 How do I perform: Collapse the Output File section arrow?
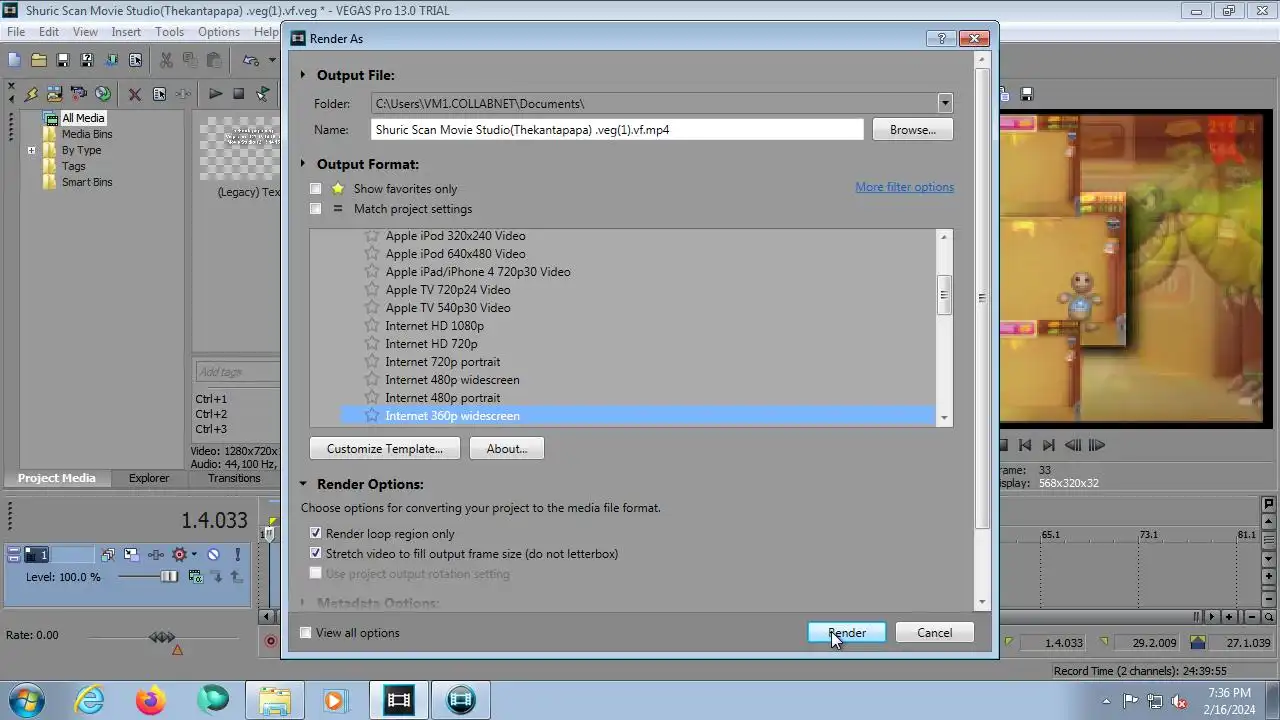coord(303,75)
